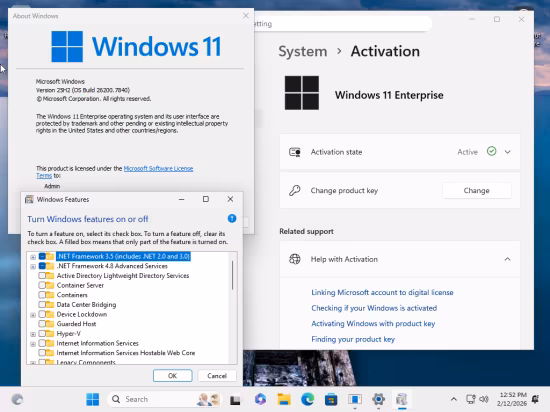550x412 pixels.
Task: Enable Data Center Bridging checkbox
Action: (42, 304)
